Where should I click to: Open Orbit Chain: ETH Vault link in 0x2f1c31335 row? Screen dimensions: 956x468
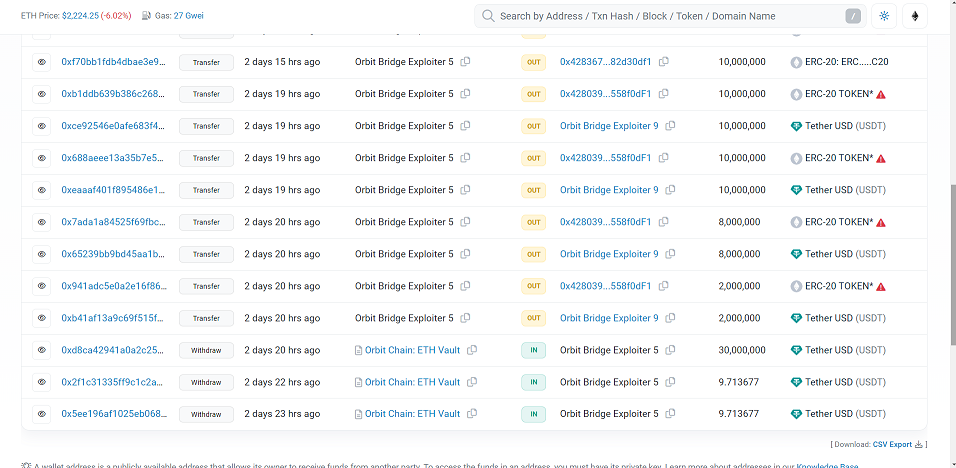point(412,382)
